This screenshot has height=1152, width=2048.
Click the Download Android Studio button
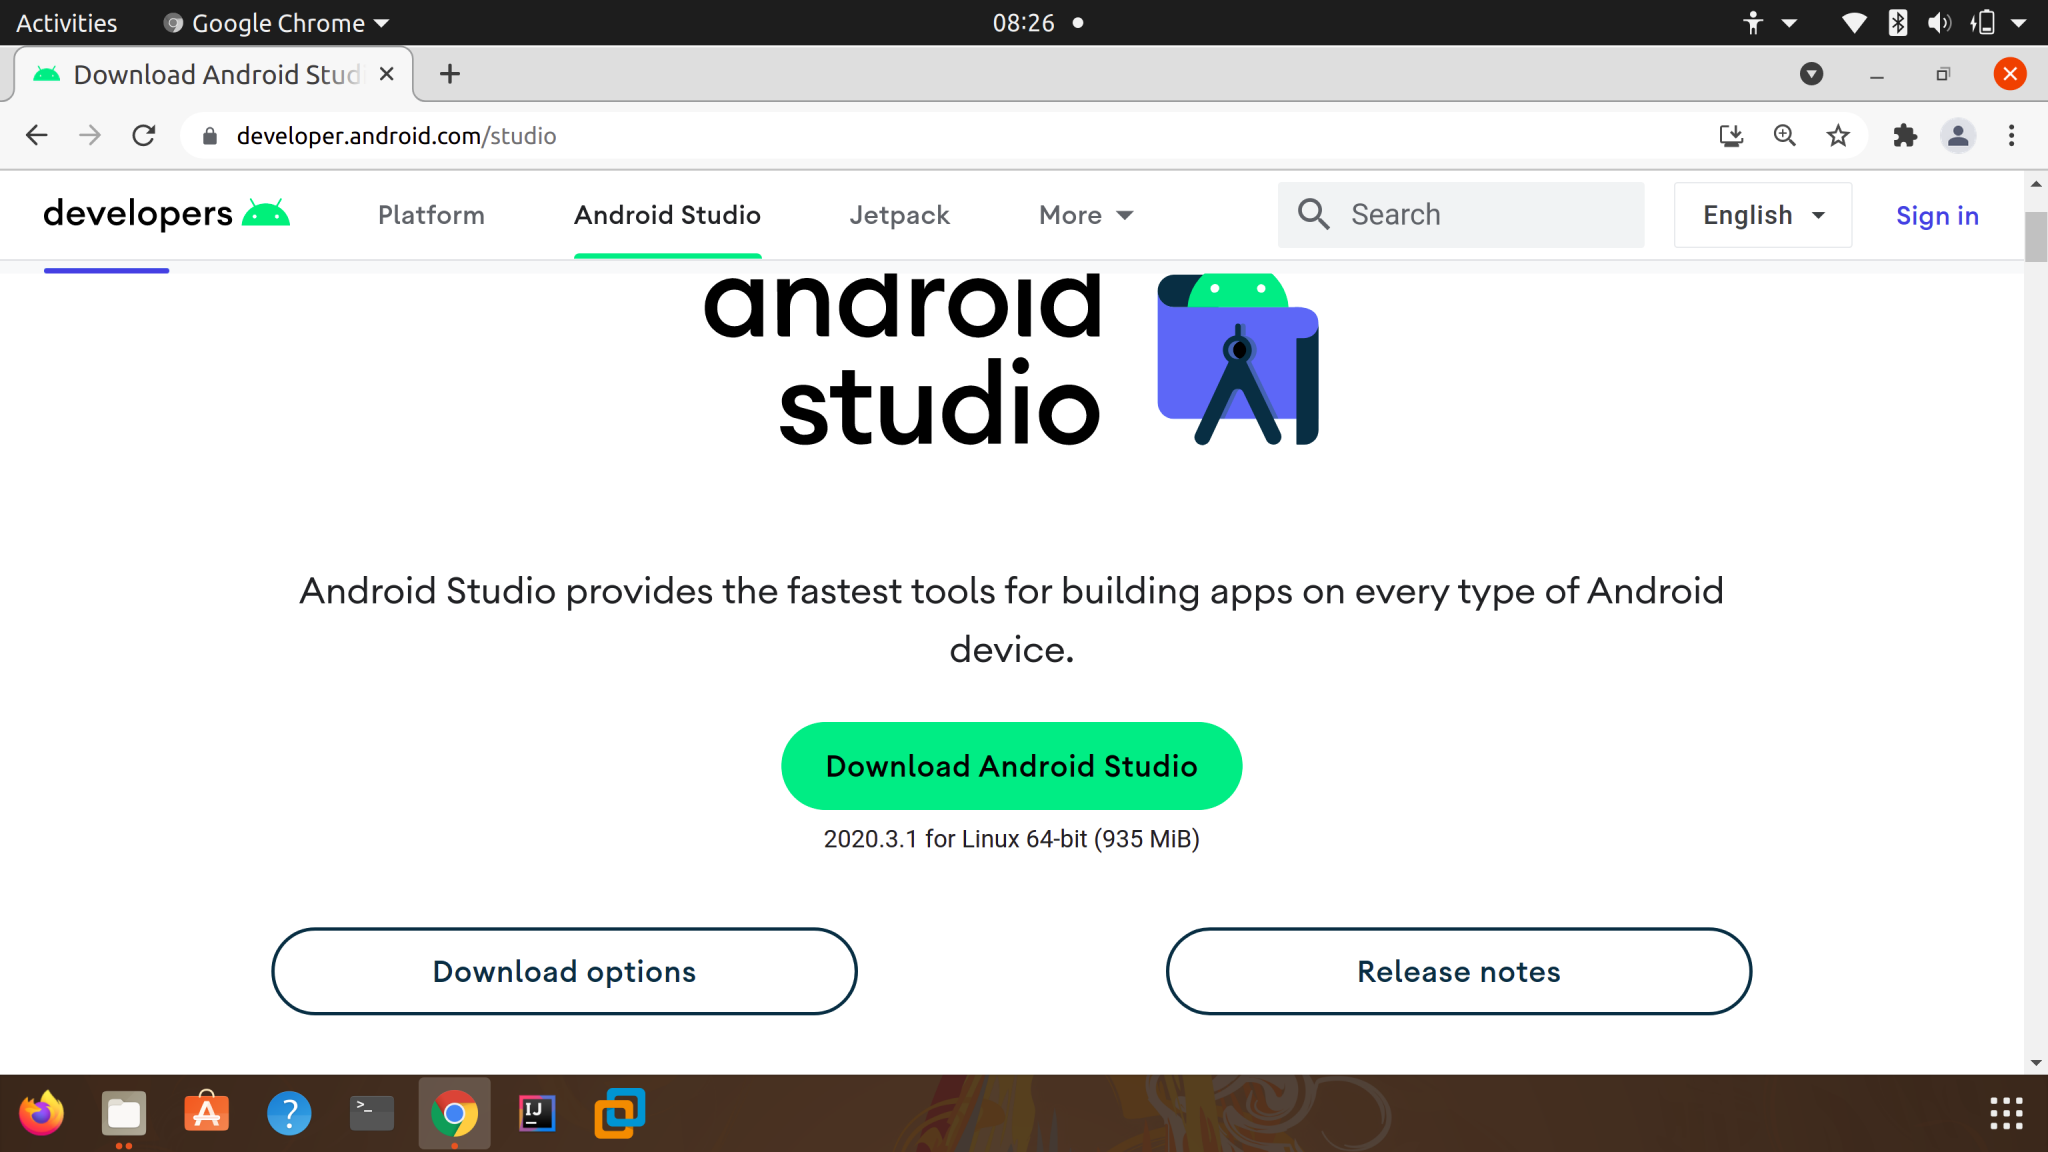(x=1011, y=765)
